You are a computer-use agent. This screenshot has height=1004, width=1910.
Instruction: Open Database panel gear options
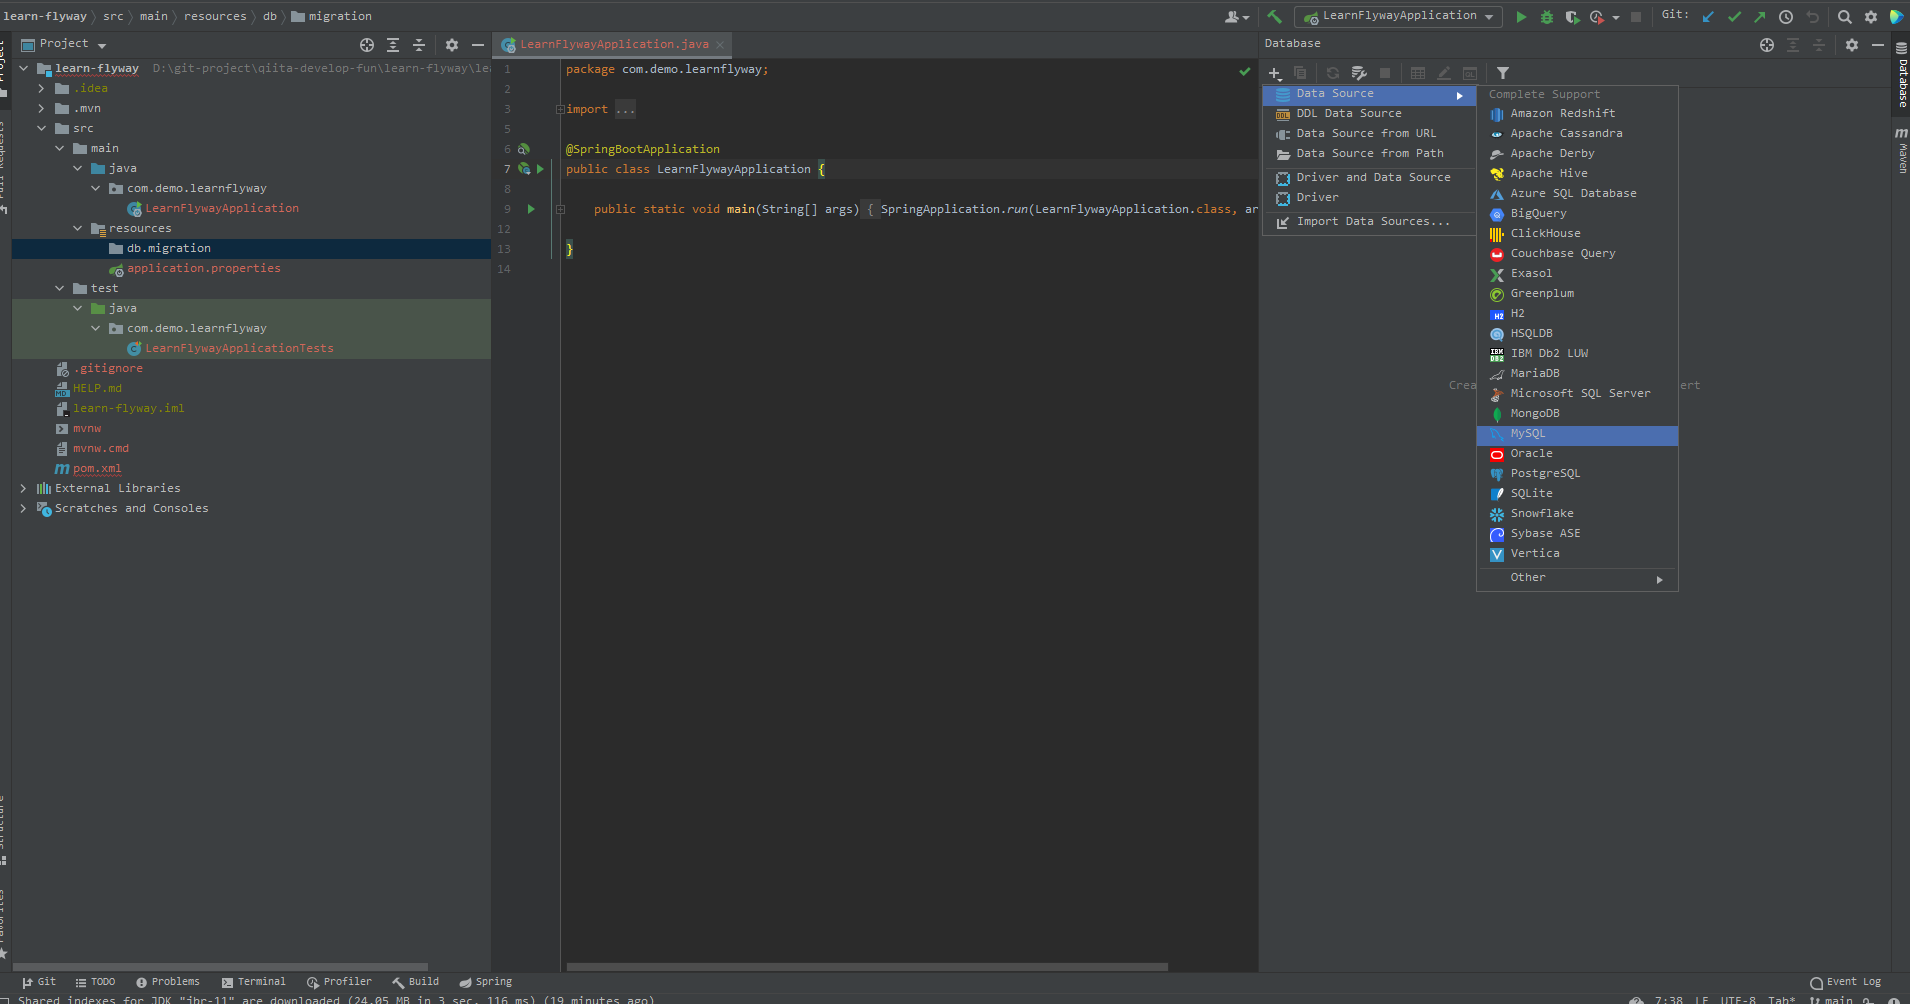pos(1852,45)
